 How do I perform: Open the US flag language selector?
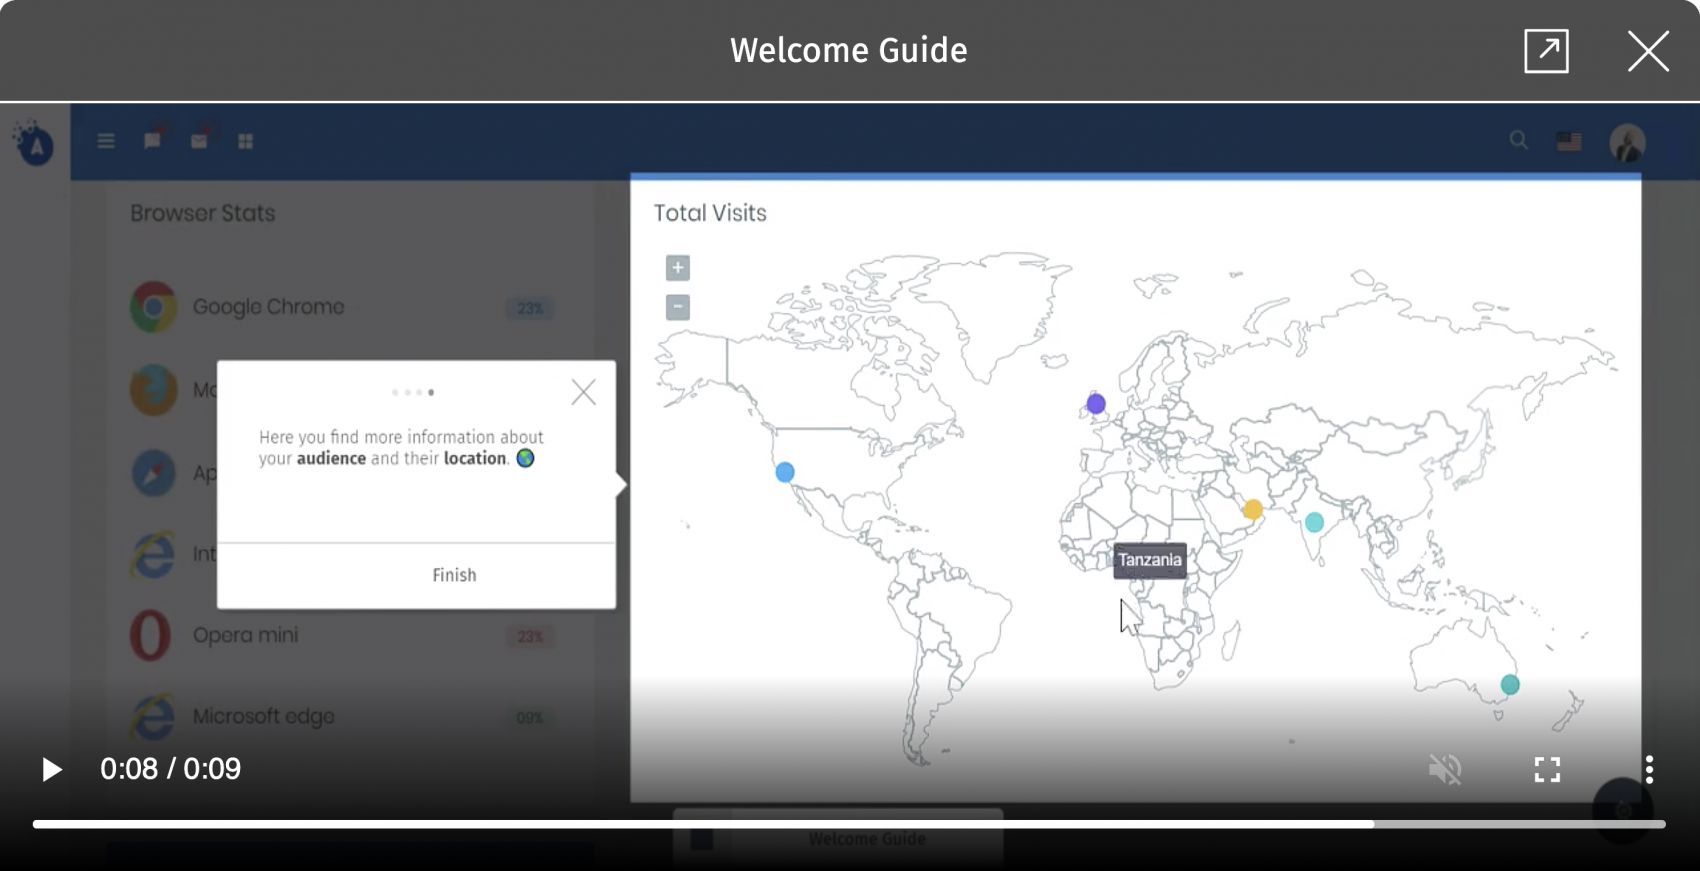tap(1569, 142)
